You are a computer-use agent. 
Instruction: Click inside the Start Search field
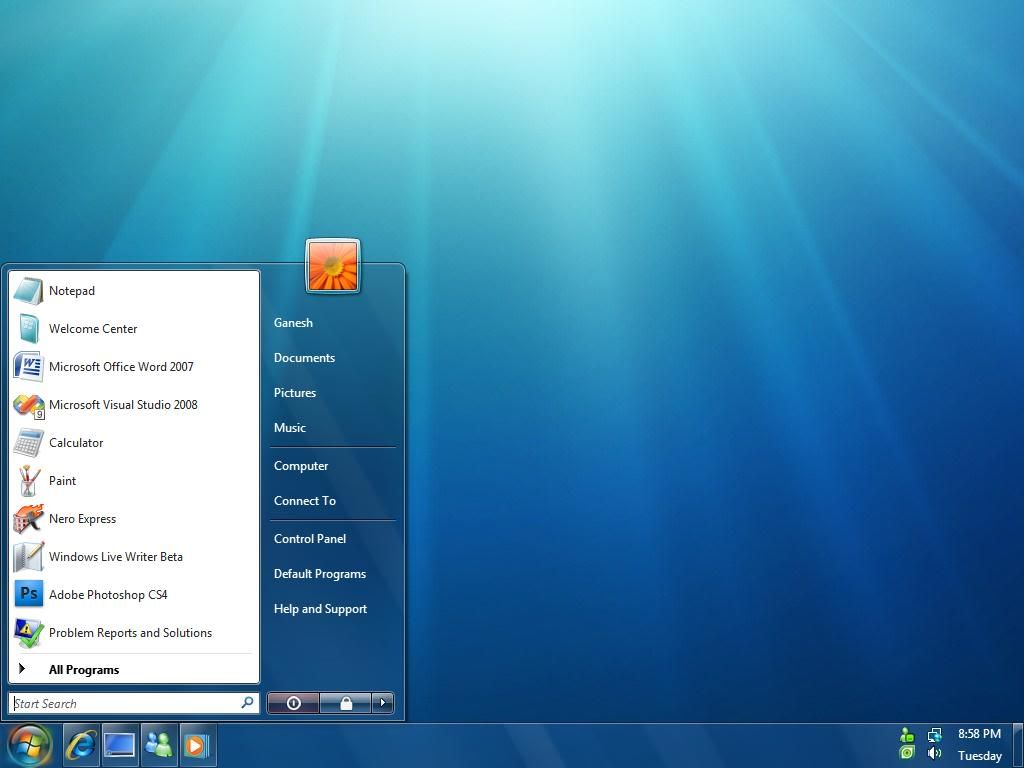[x=120, y=703]
